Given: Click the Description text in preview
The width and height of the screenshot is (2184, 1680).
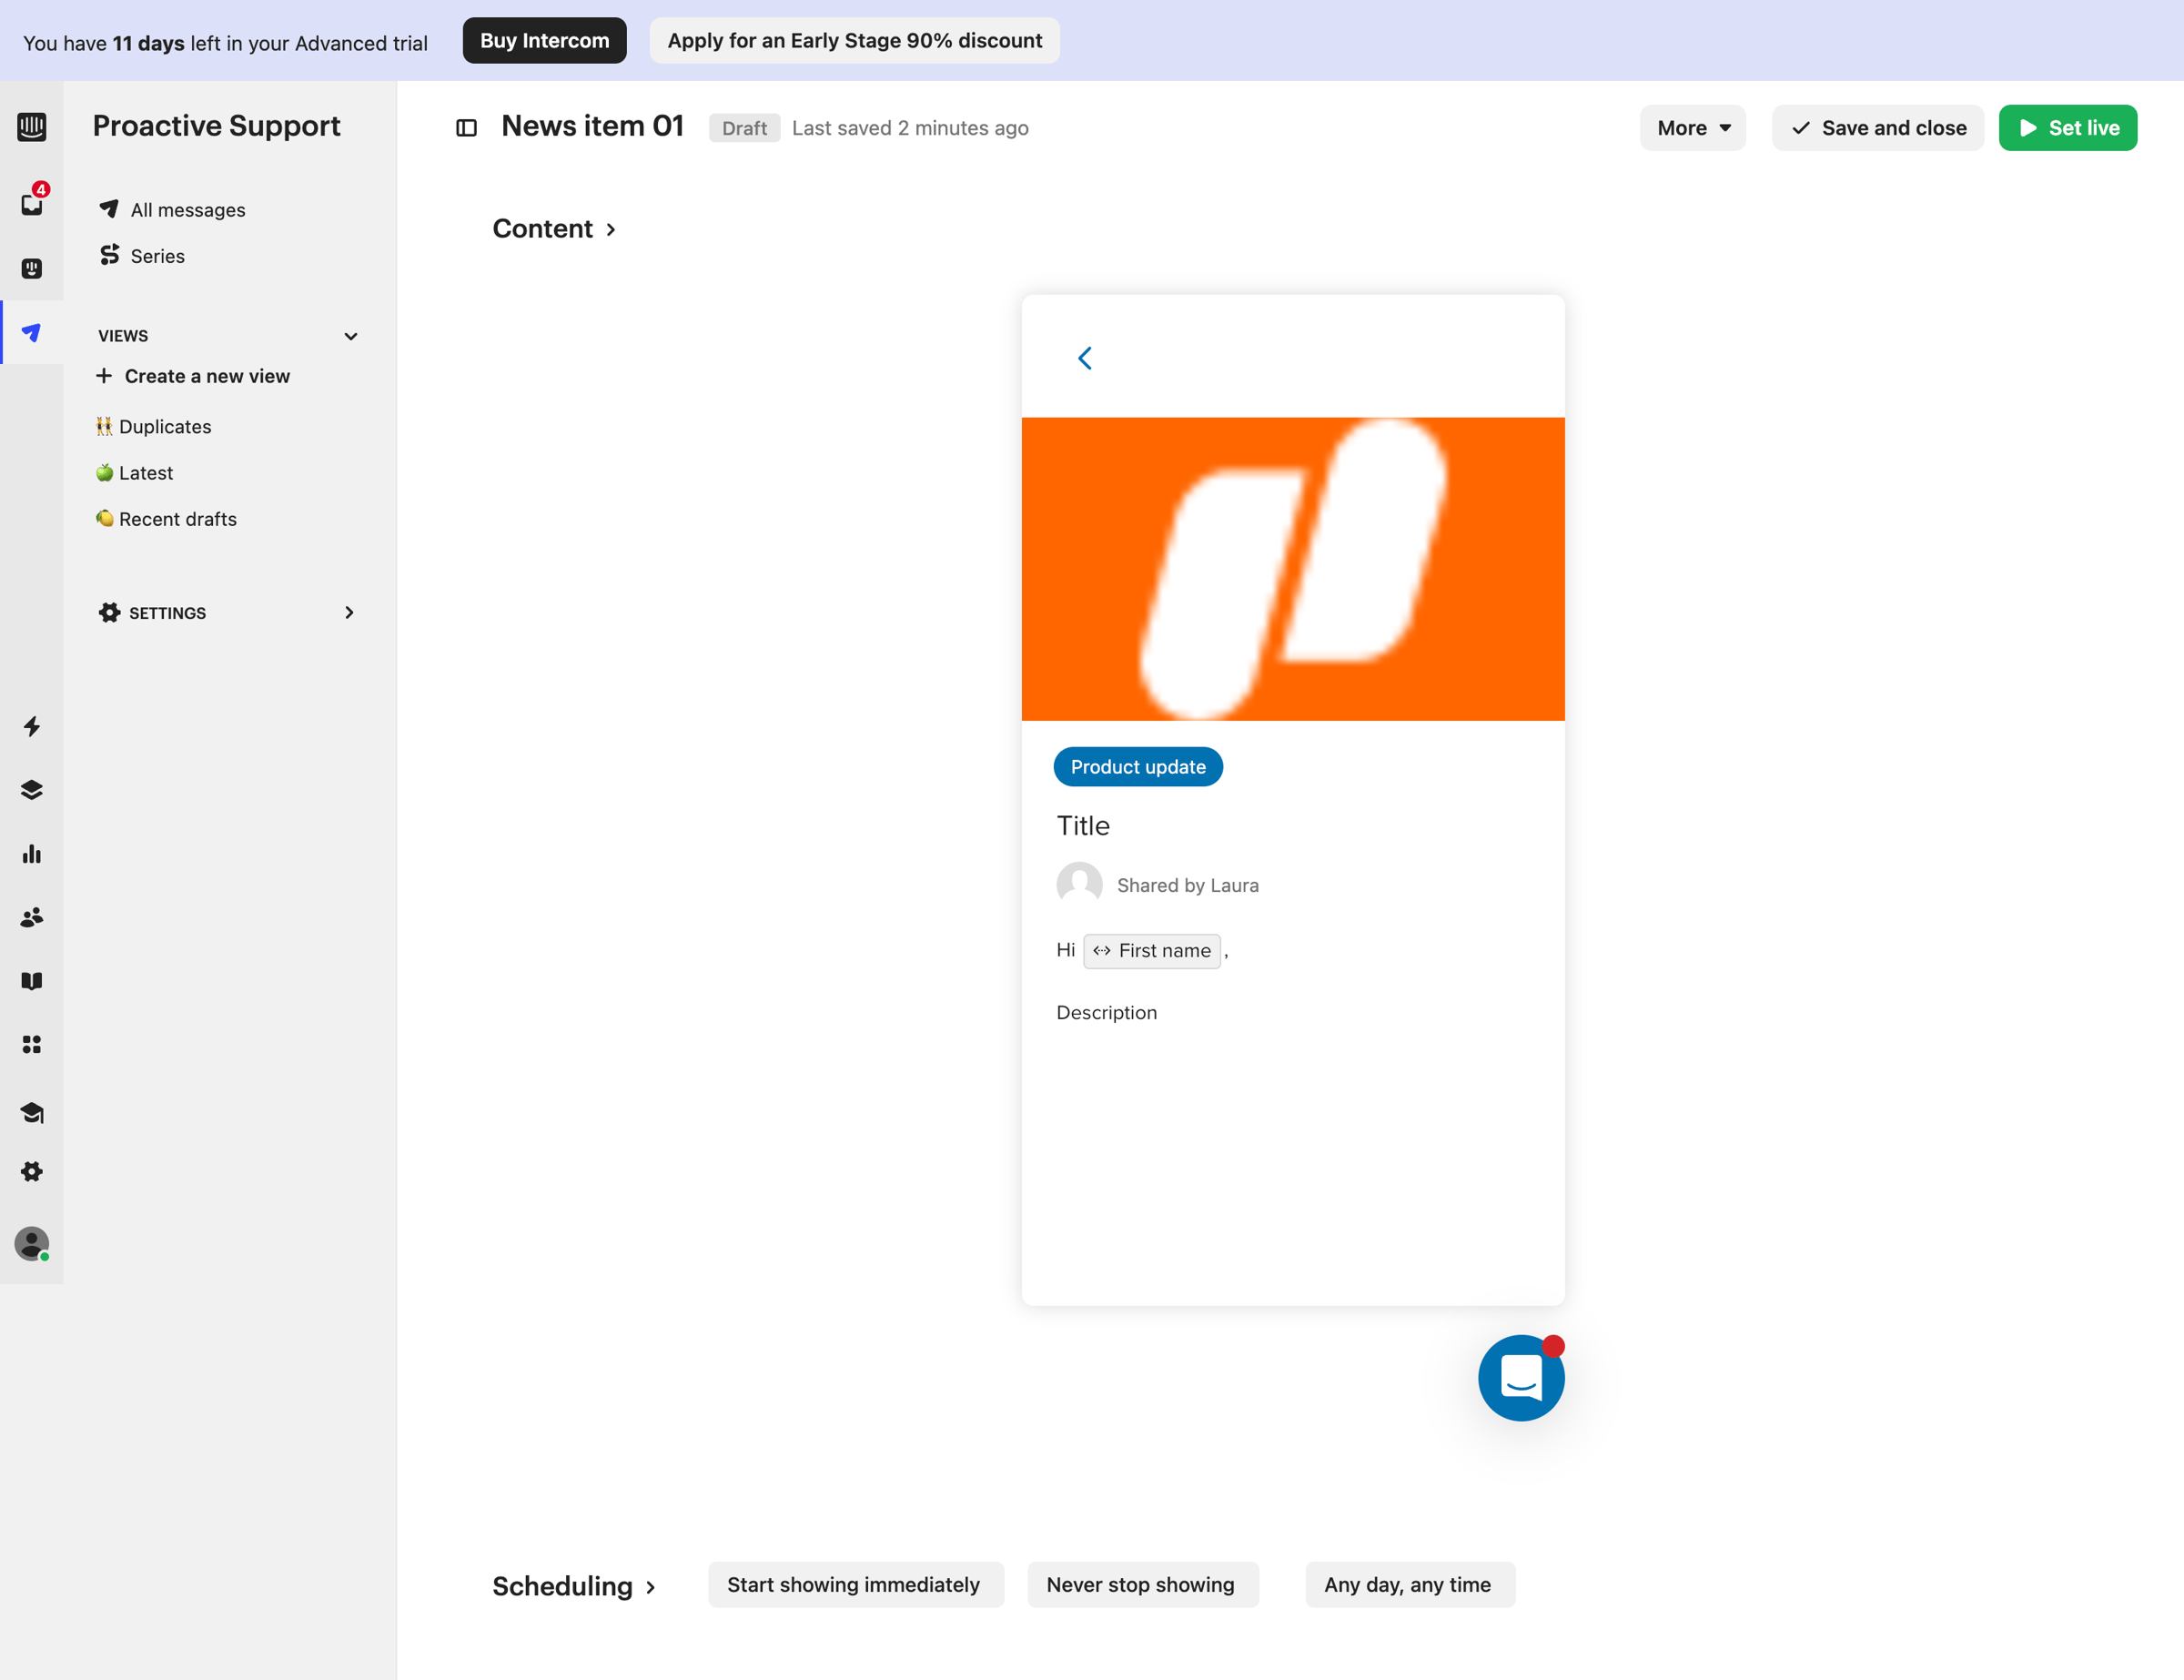Looking at the screenshot, I should tap(1106, 1013).
